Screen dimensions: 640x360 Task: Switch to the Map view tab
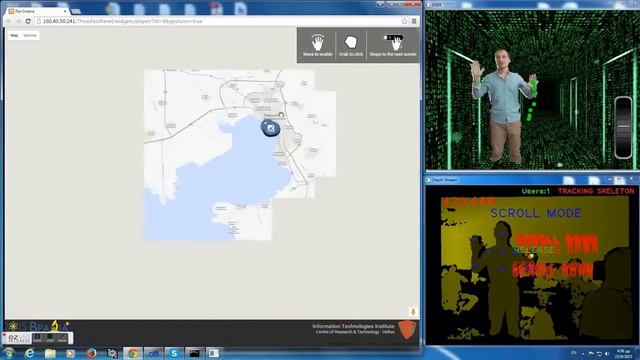[x=14, y=36]
